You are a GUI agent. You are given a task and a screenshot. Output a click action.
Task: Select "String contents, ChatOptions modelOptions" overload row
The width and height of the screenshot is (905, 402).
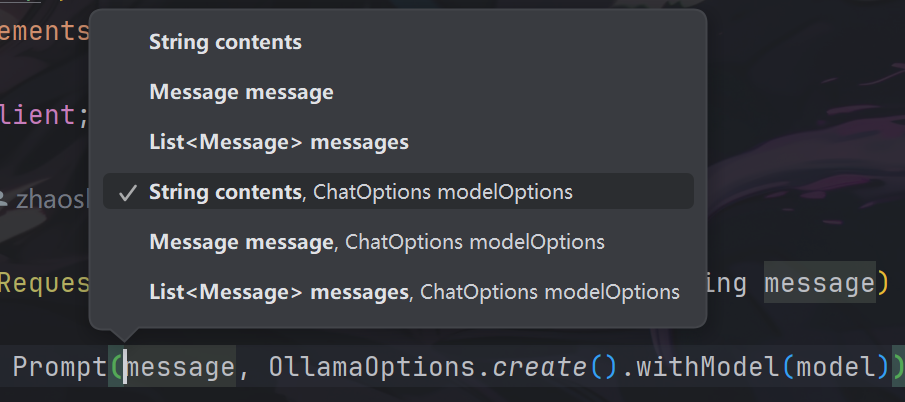point(361,192)
